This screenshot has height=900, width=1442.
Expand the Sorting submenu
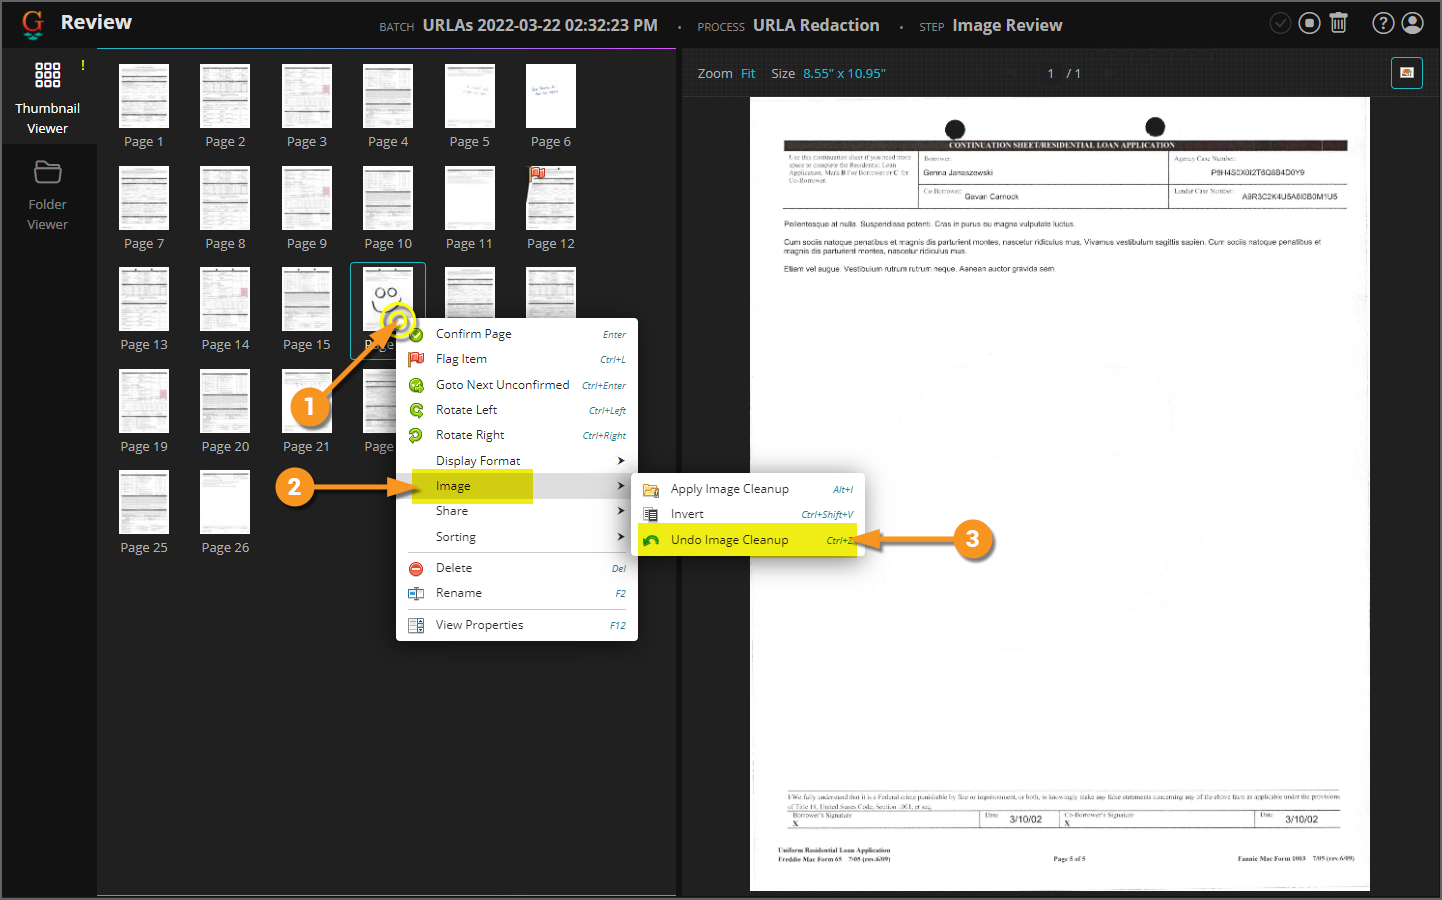(517, 537)
